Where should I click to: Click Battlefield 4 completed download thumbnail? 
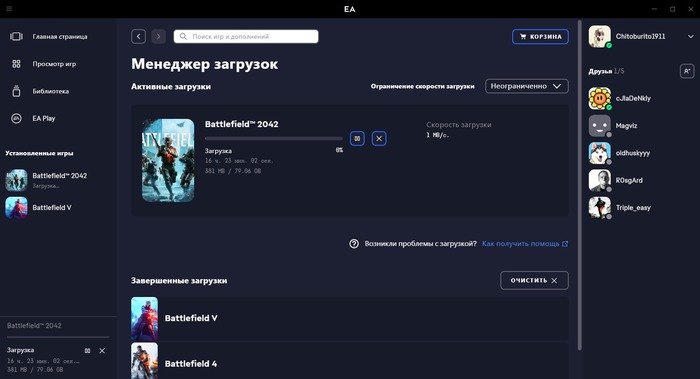coord(145,361)
